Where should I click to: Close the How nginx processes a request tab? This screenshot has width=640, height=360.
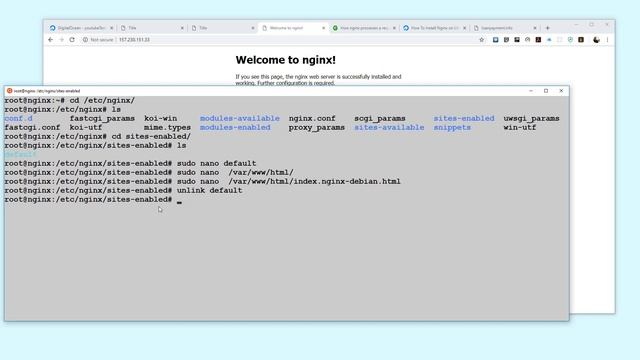(394, 28)
